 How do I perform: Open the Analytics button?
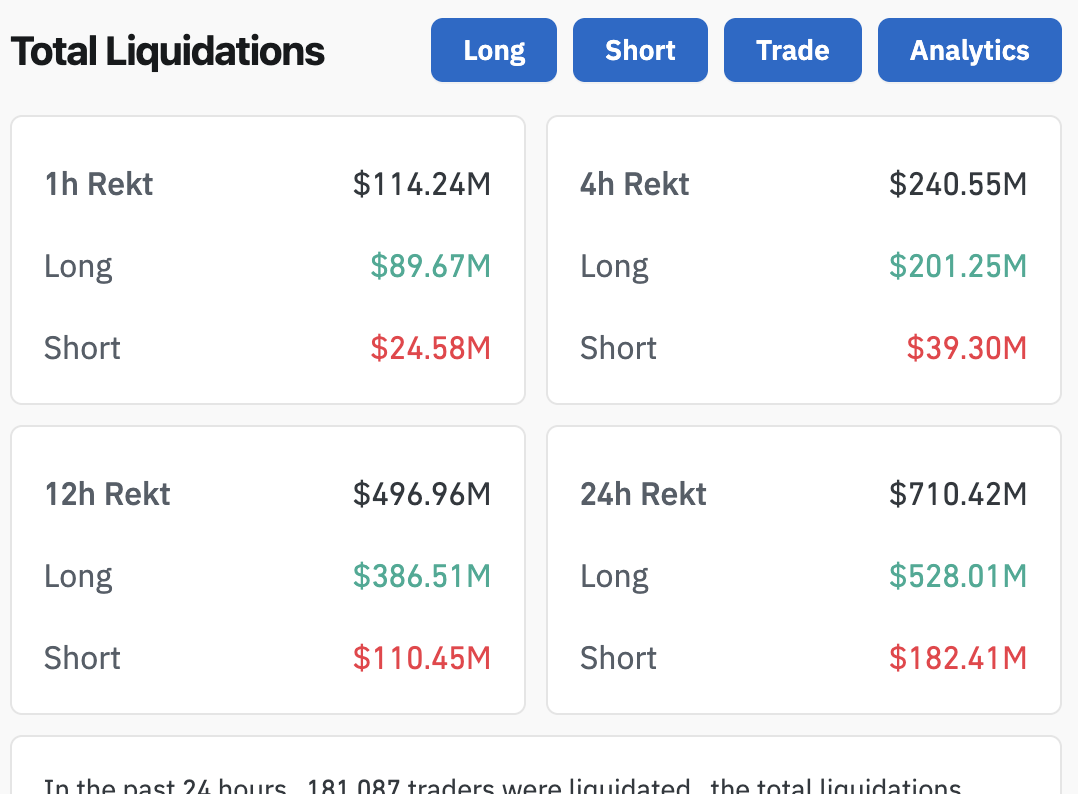click(x=969, y=50)
